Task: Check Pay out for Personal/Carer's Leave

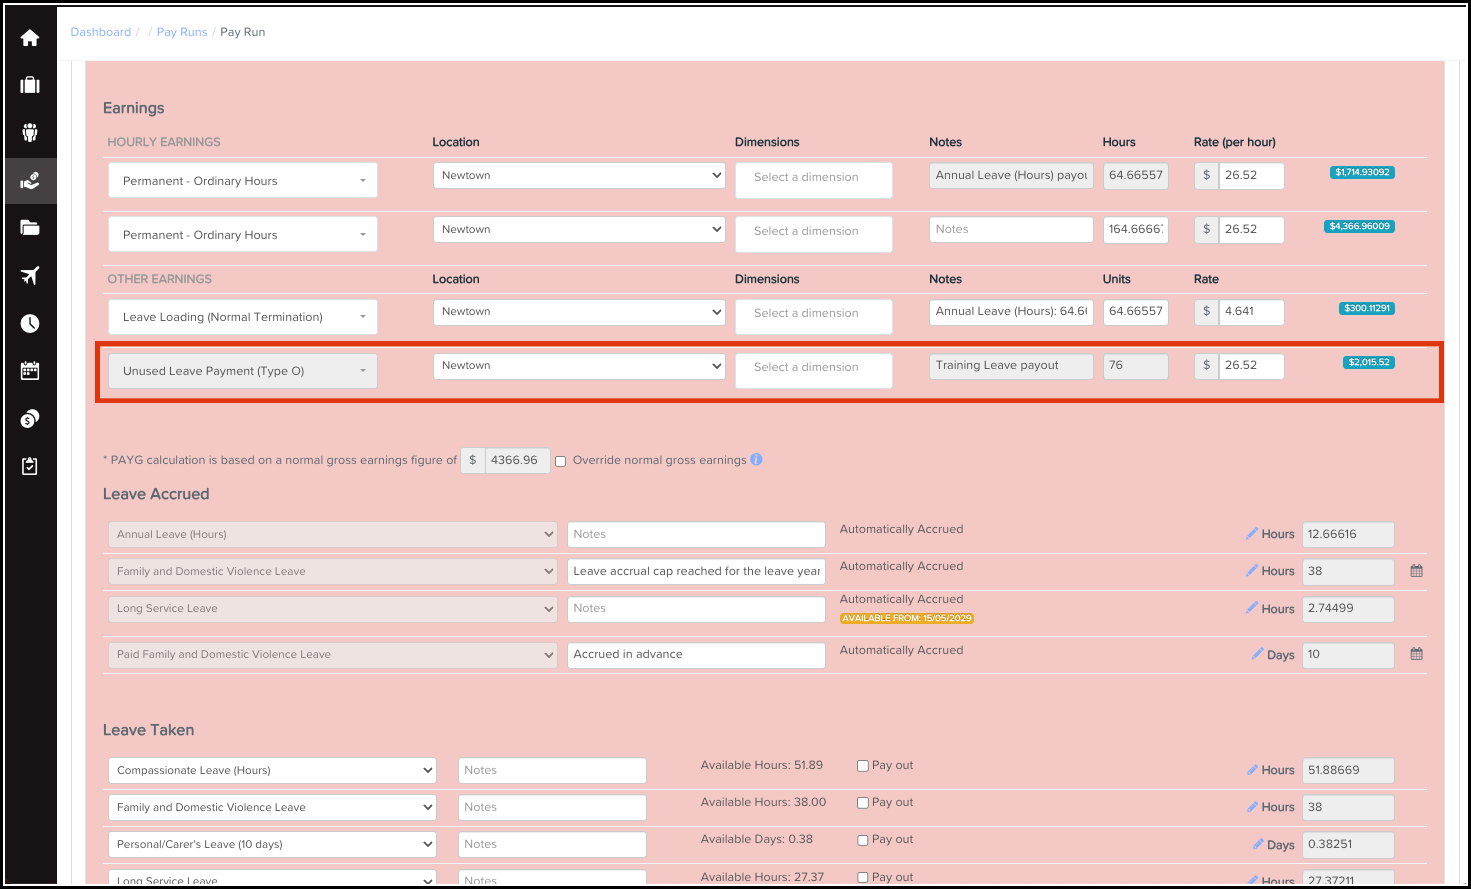Action: (862, 840)
